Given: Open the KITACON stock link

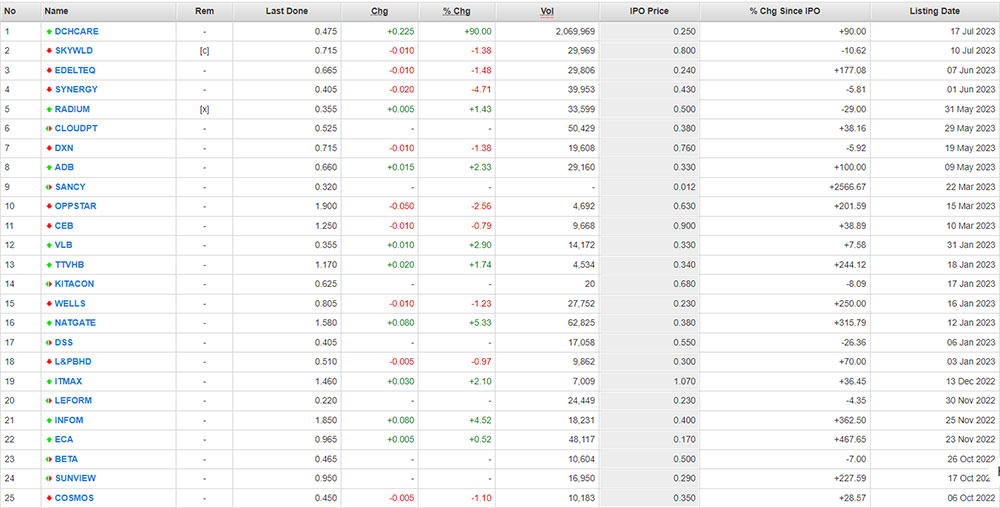Looking at the screenshot, I should 75,284.
